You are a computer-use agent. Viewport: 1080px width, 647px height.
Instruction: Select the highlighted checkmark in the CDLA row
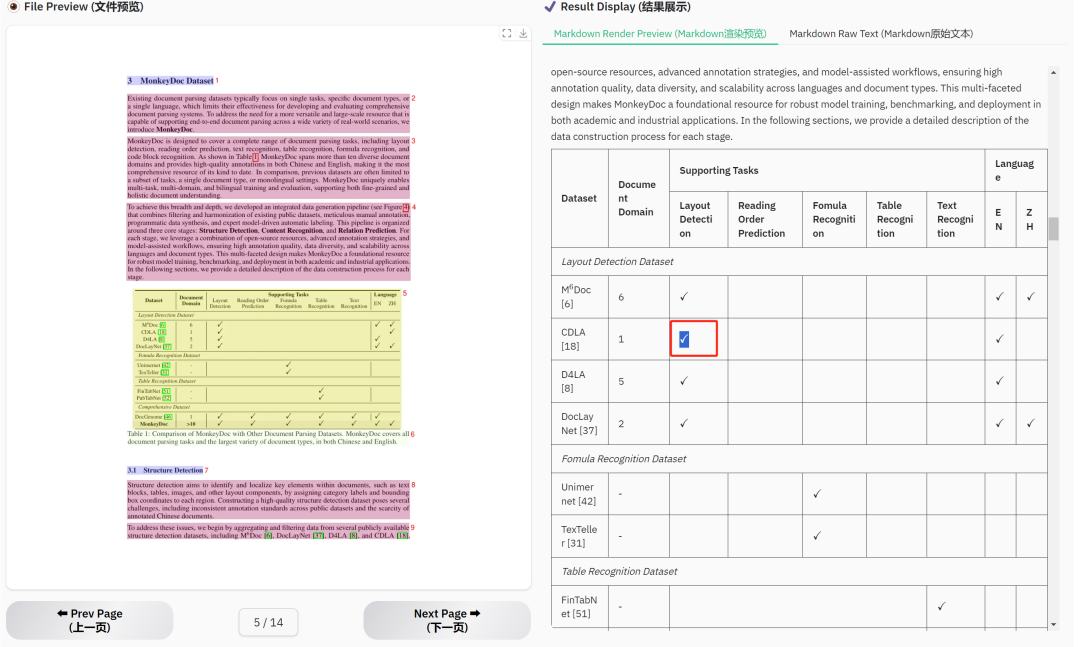684,339
